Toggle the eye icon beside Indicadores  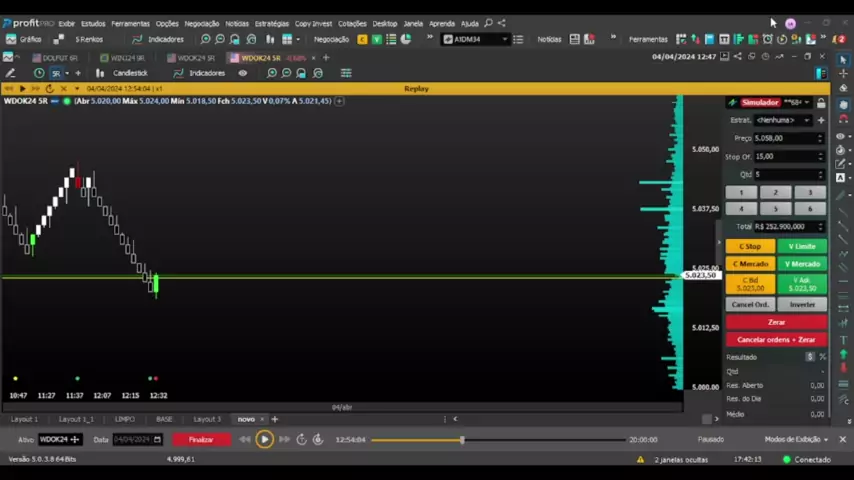coord(242,73)
